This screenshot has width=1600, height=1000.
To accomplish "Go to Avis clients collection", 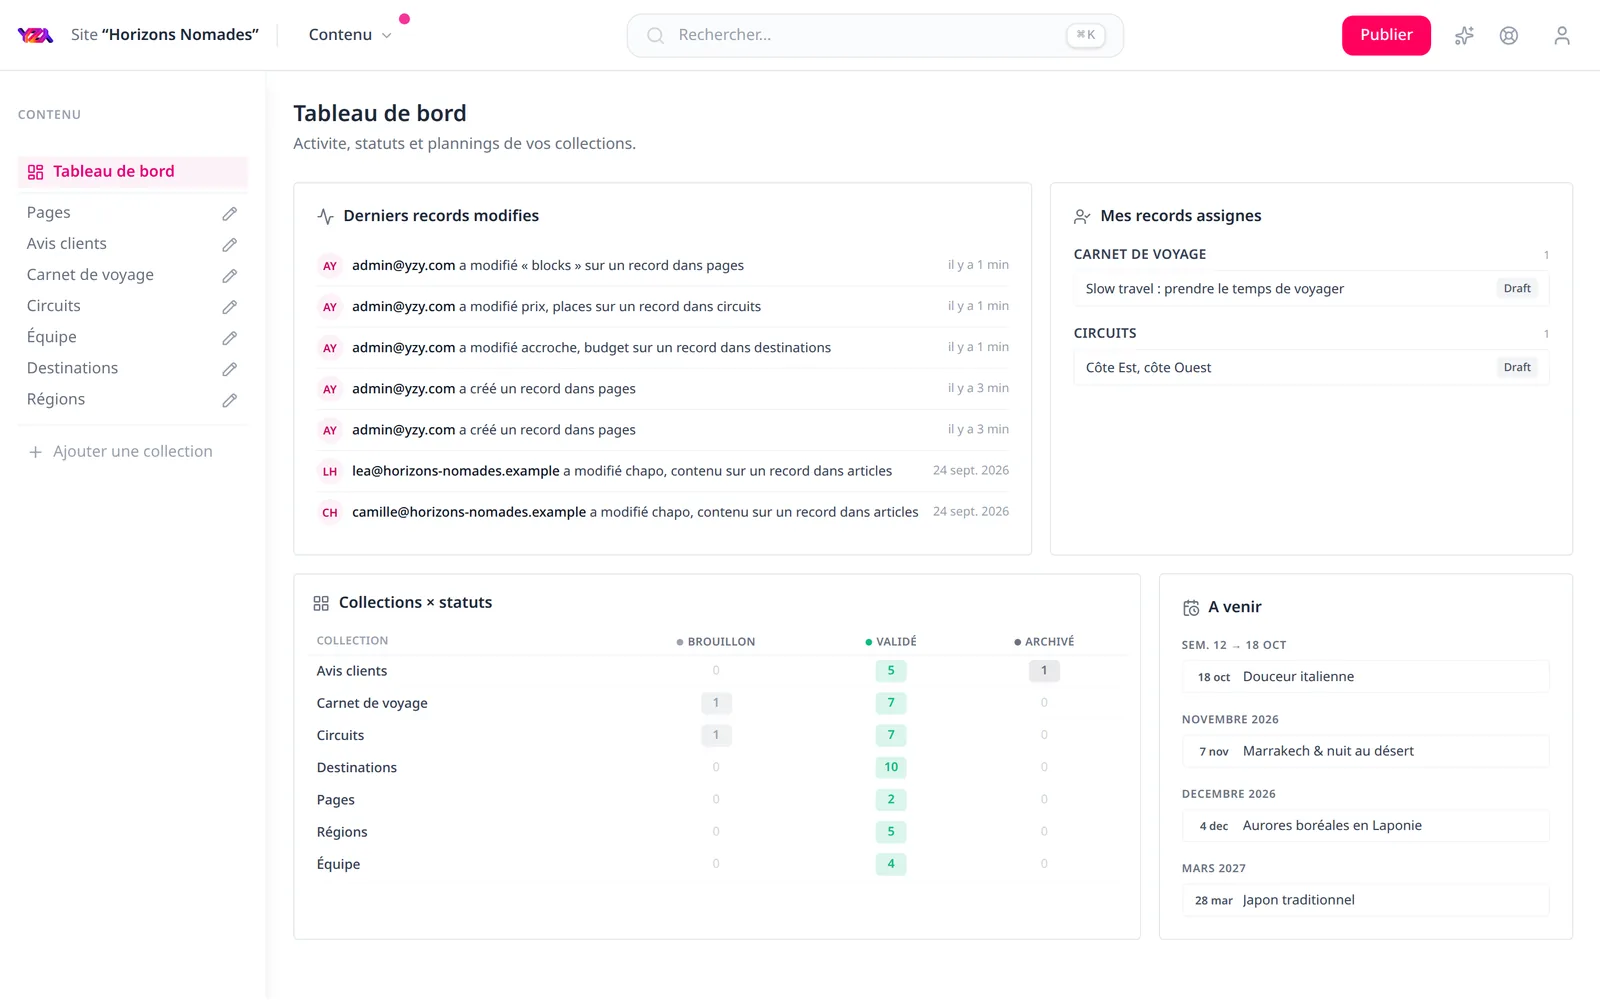I will click(x=67, y=244).
